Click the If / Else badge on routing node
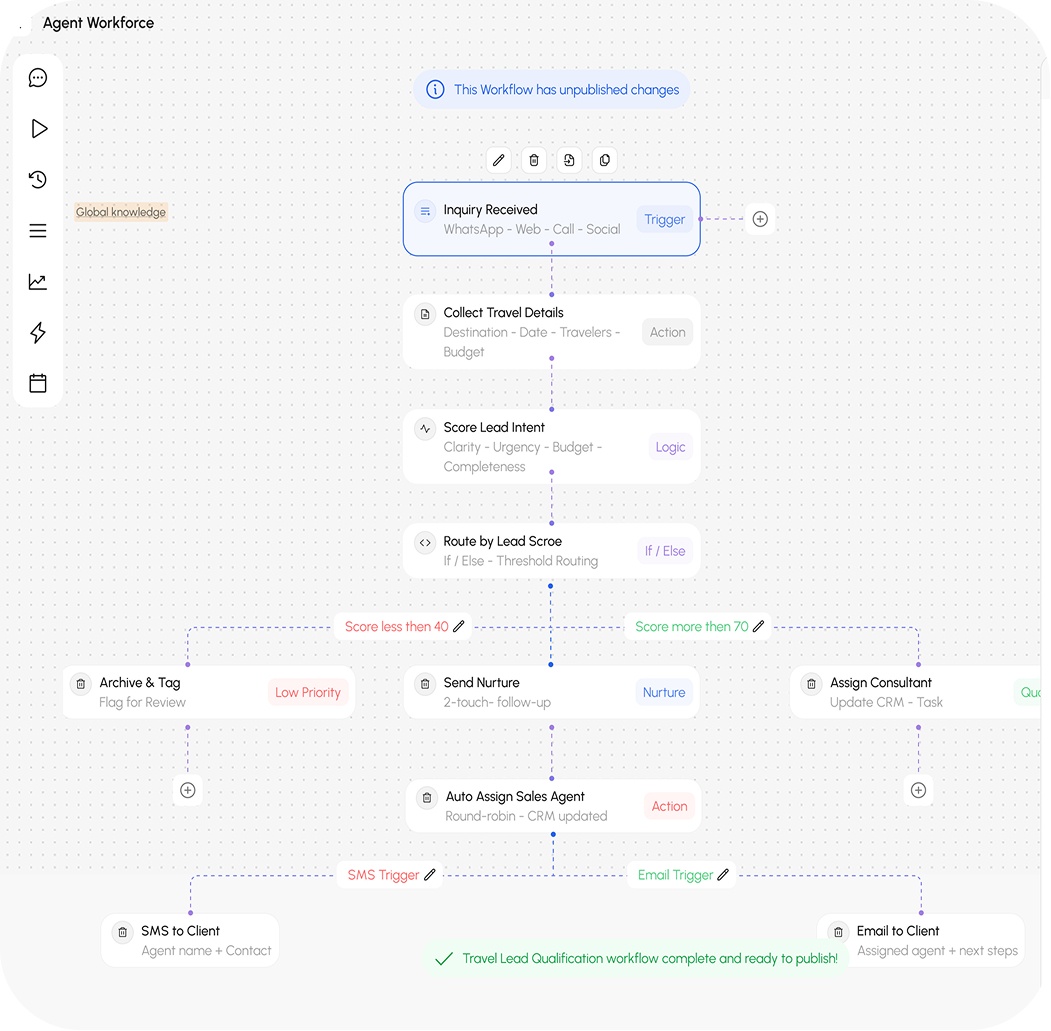Image resolution: width=1051 pixels, height=1031 pixels. point(665,551)
